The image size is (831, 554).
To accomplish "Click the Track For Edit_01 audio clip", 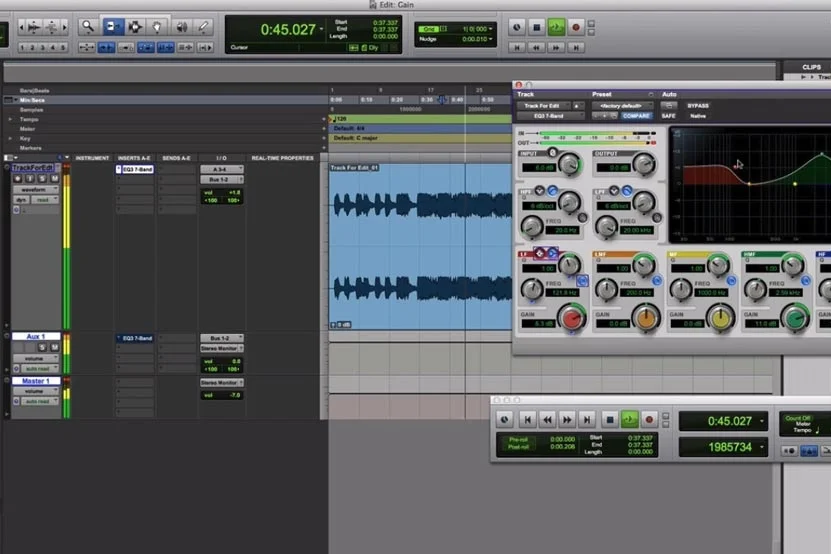I will point(421,247).
